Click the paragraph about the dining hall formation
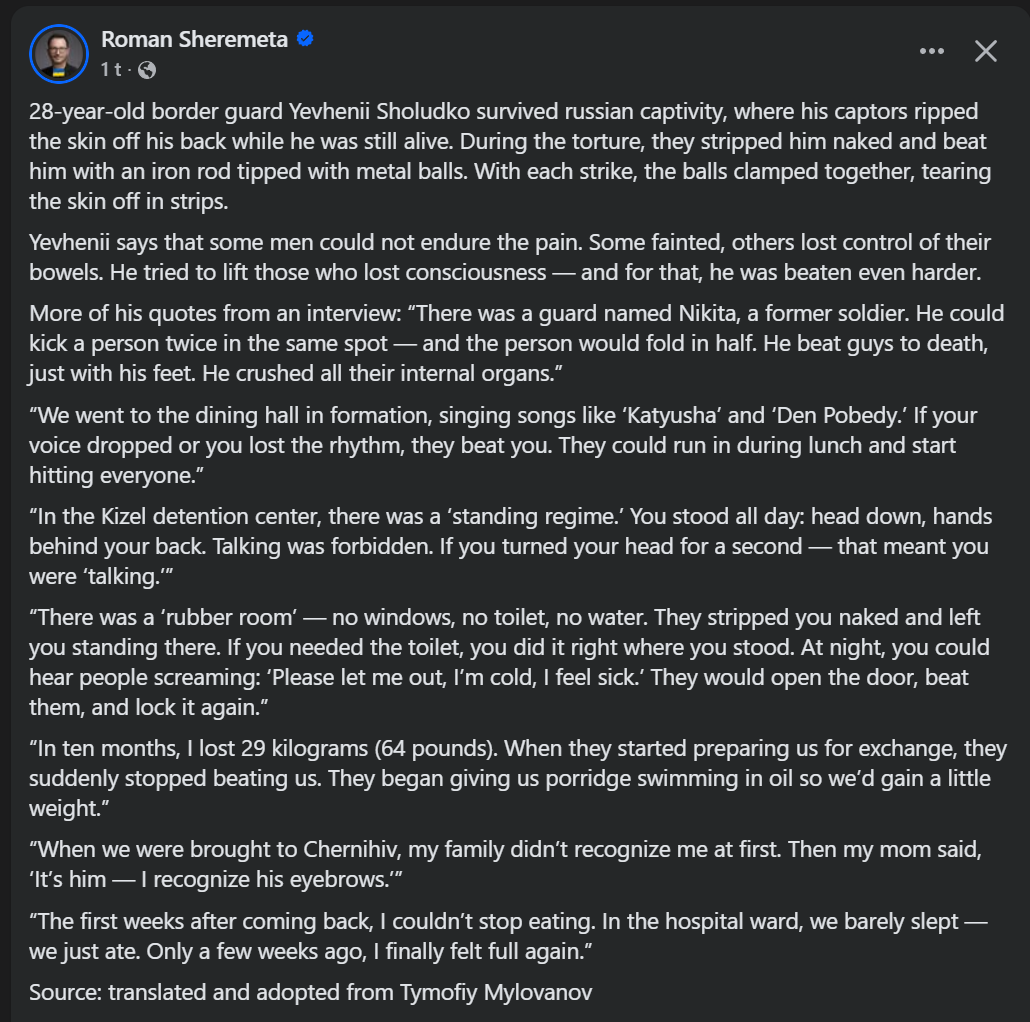 tap(500, 445)
